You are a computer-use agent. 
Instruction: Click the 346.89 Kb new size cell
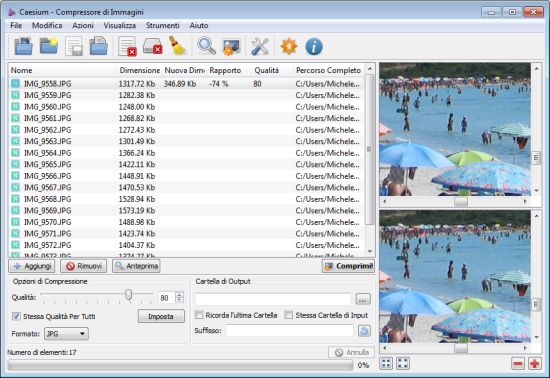tap(180, 83)
